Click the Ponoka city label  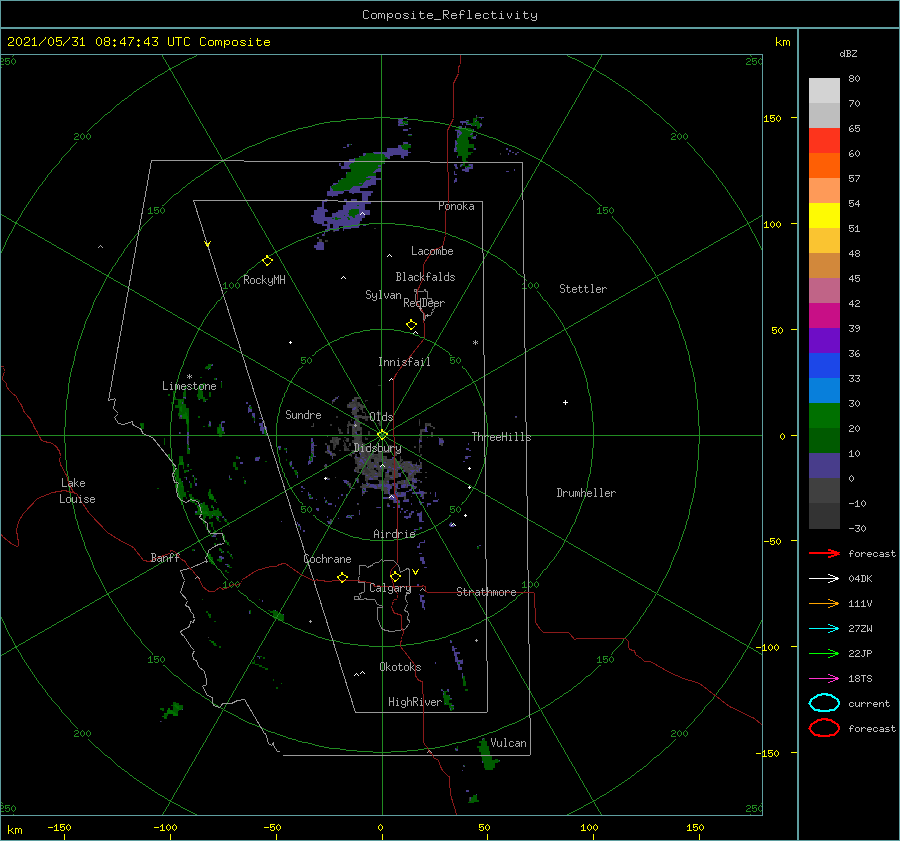(x=456, y=206)
